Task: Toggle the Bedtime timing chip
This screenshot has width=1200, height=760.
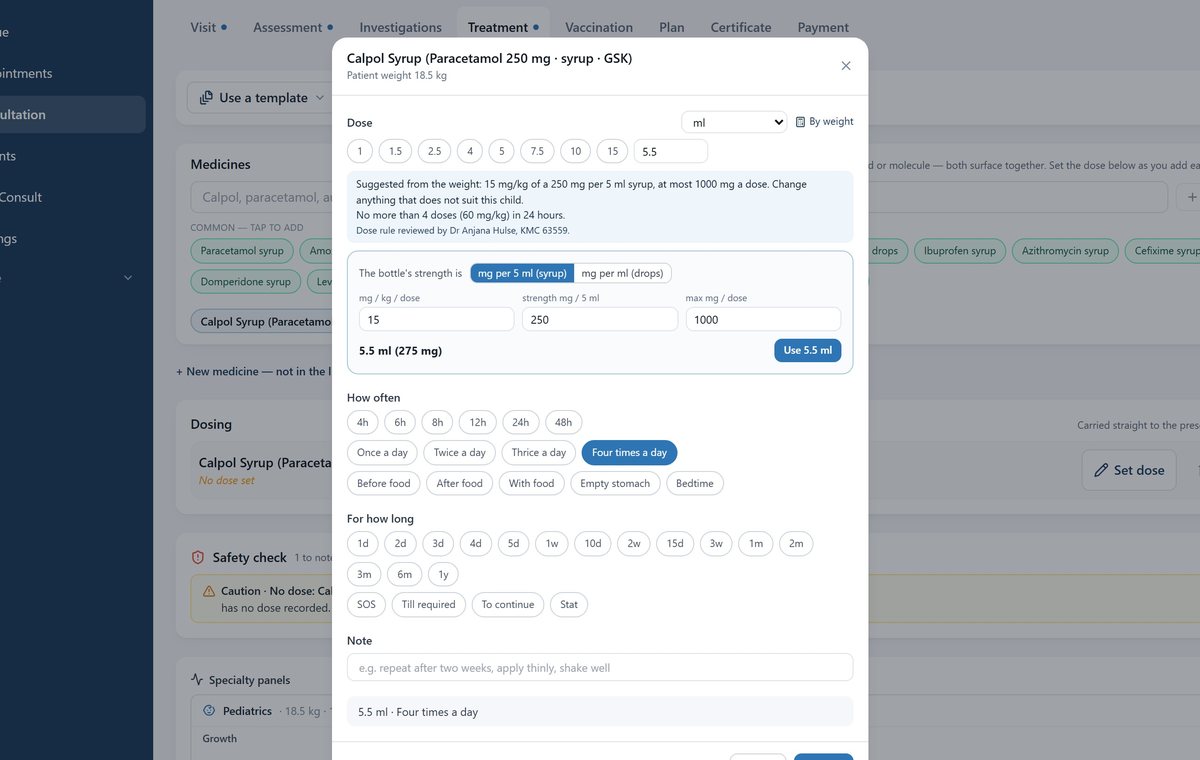Action: 695,484
